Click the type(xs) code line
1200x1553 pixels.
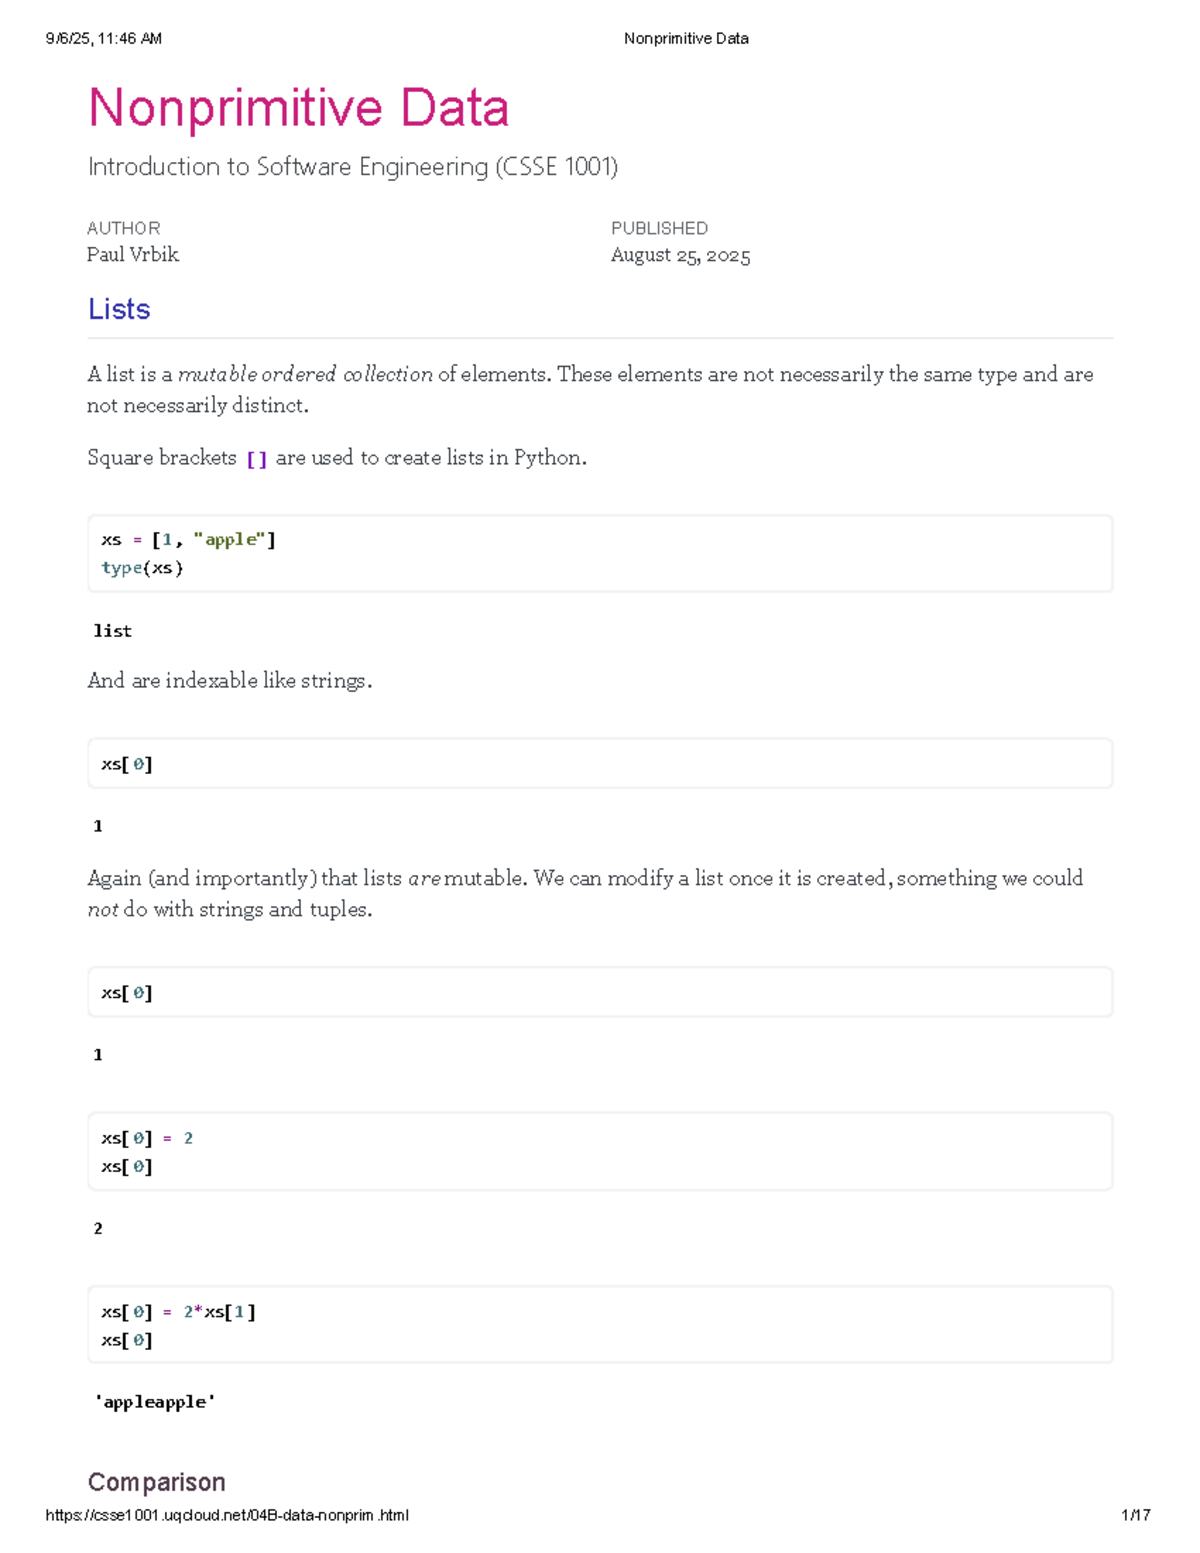point(142,568)
